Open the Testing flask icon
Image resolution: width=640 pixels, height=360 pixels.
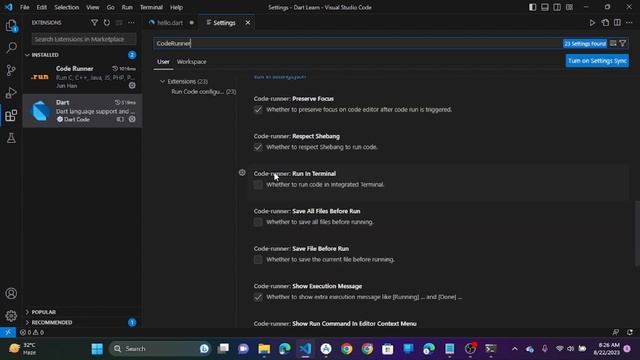pyautogui.click(x=11, y=138)
